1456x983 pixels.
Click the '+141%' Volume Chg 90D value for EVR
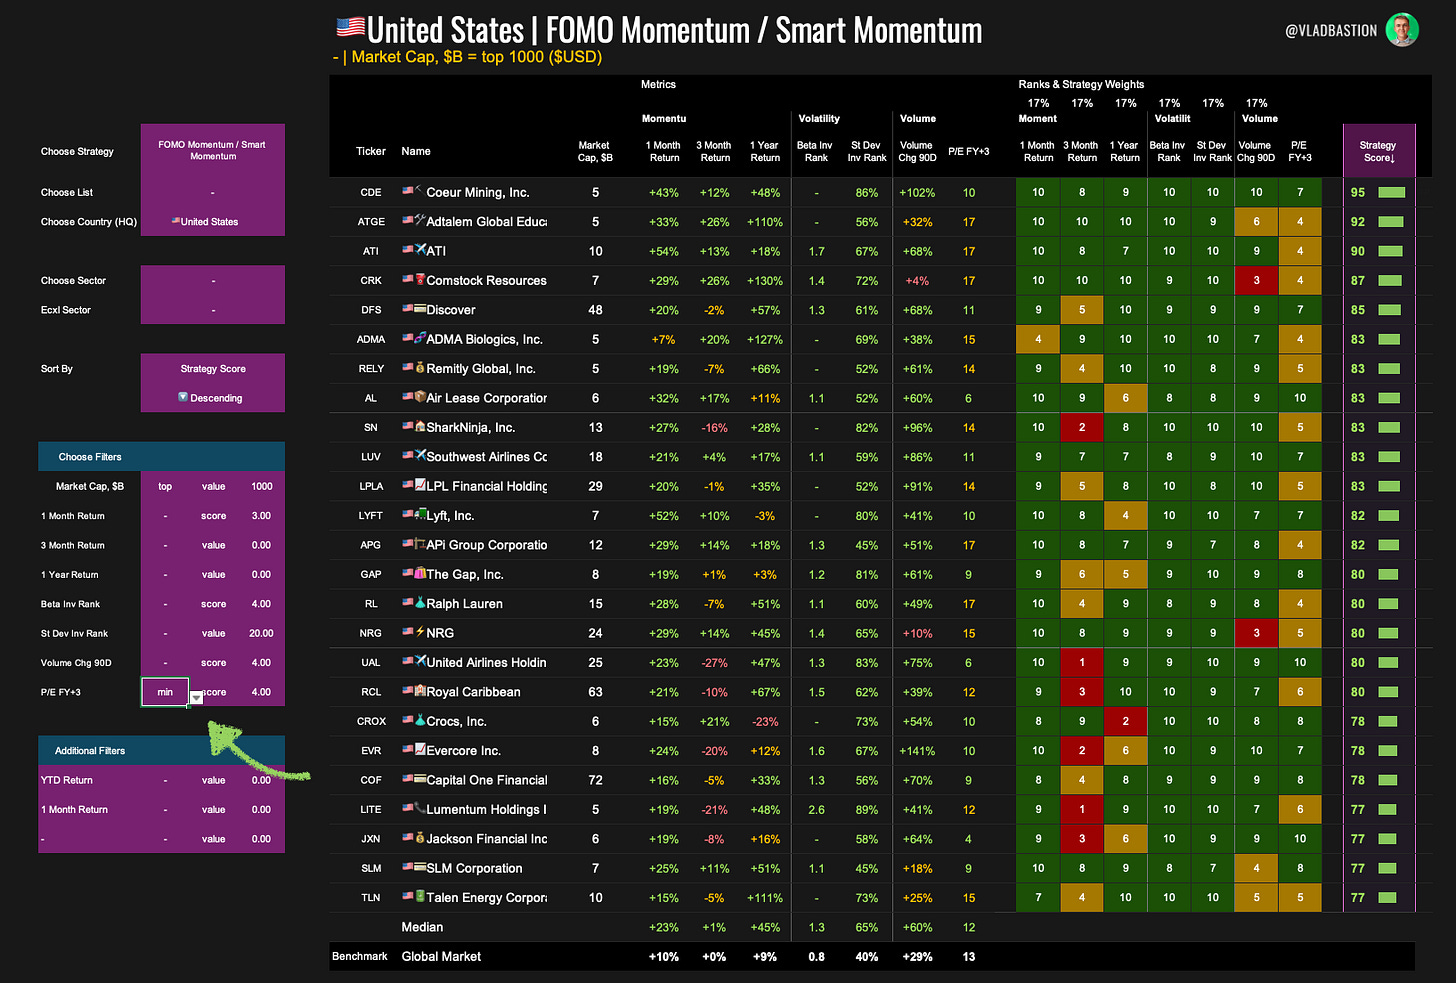click(917, 751)
